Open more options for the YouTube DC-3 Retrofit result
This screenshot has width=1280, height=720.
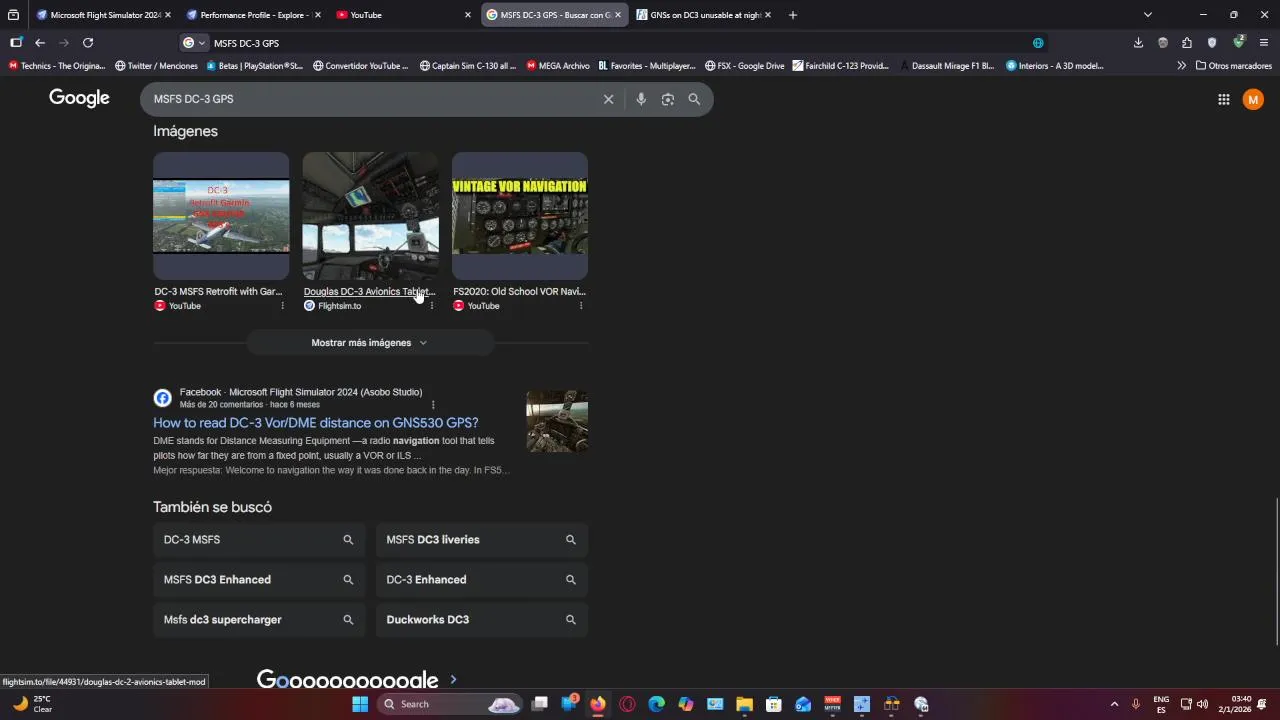pos(282,306)
